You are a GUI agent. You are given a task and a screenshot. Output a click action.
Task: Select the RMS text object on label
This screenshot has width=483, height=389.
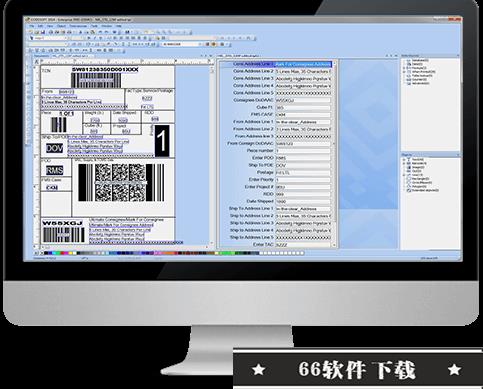[54, 170]
